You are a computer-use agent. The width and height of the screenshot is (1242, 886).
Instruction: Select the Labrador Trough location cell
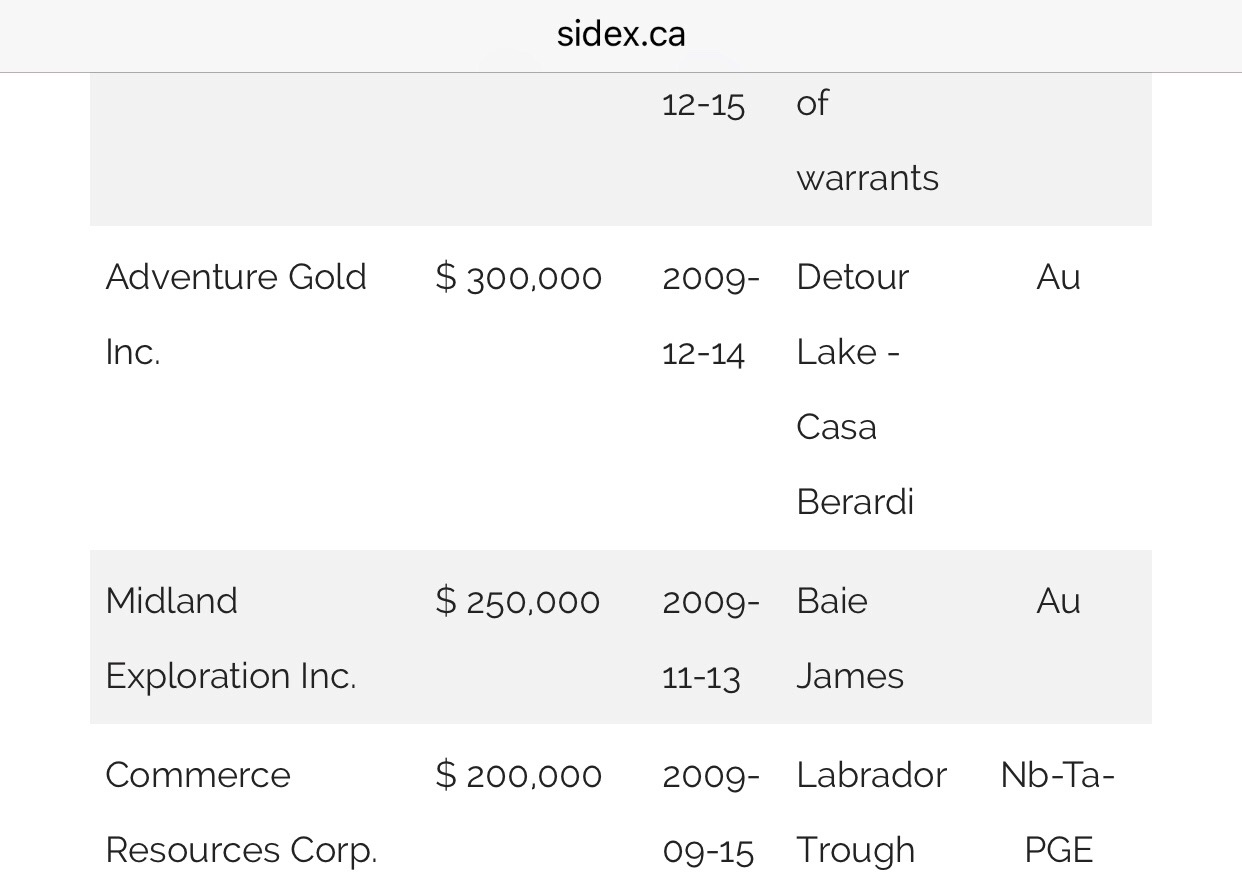tap(871, 812)
